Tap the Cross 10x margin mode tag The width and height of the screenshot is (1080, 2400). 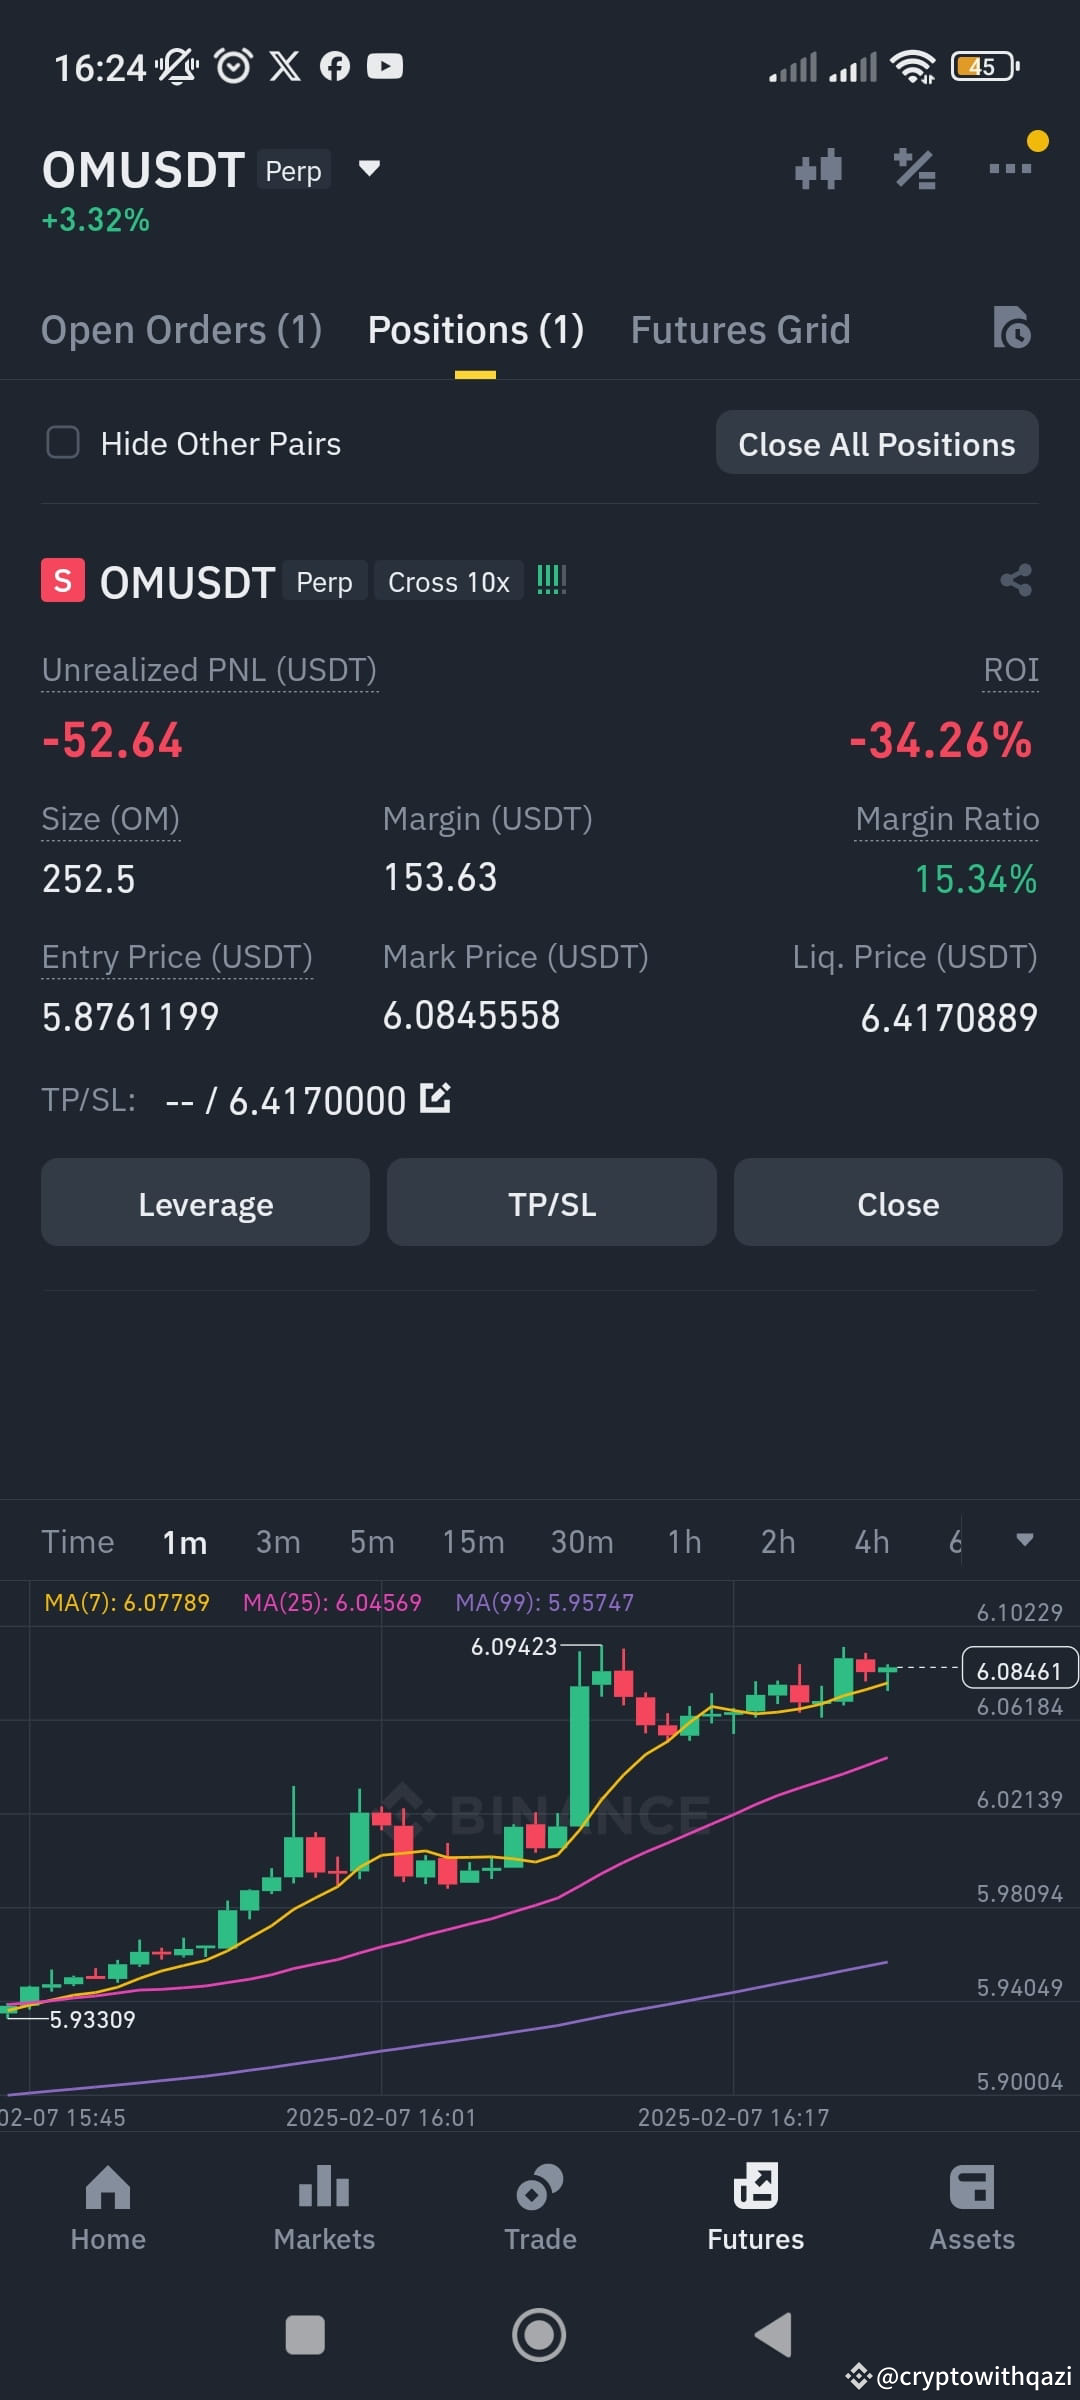pos(449,581)
